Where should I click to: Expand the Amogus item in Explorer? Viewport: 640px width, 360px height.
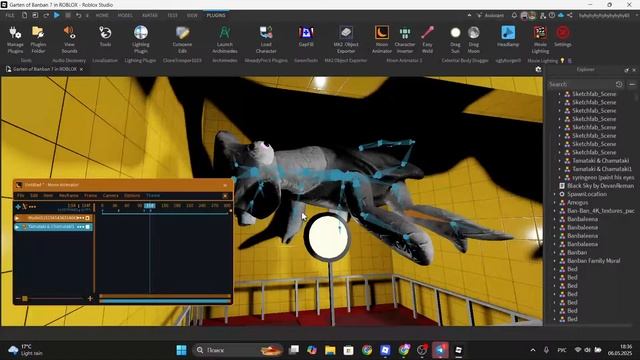[x=555, y=202]
